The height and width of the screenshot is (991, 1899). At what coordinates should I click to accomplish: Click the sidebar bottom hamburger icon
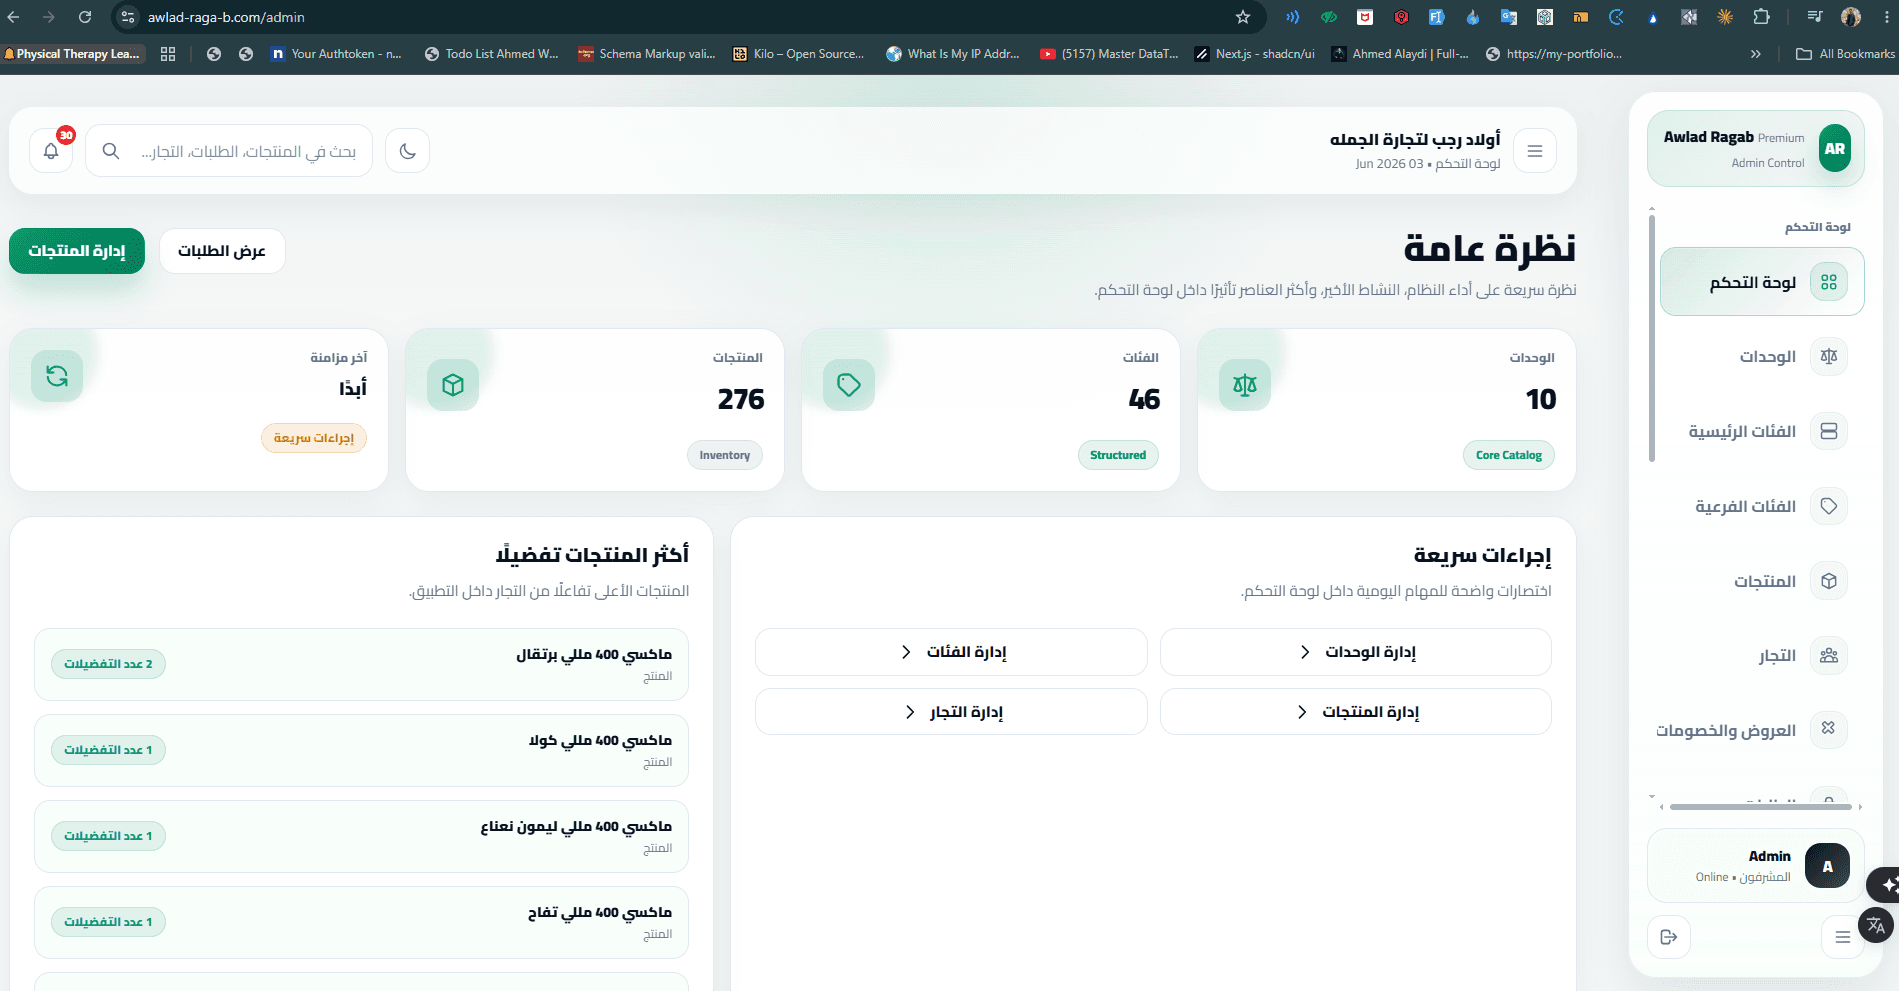click(1843, 937)
